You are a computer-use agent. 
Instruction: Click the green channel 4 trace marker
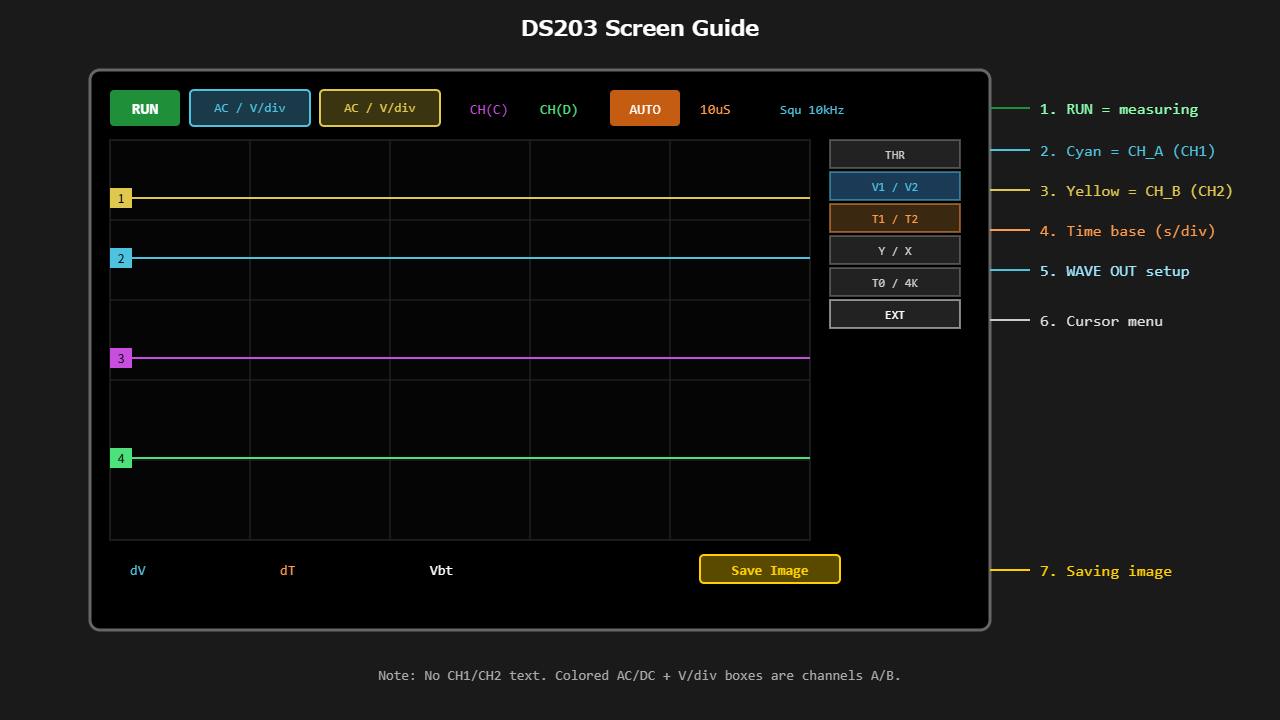tap(121, 458)
